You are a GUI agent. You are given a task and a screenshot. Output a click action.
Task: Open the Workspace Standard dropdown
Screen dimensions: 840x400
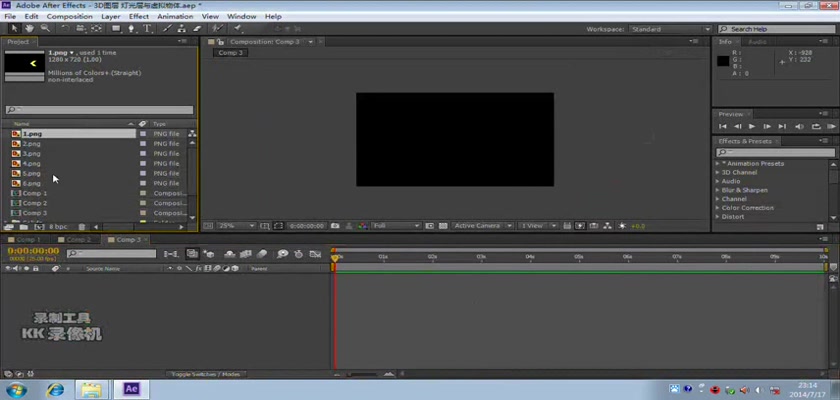pyautogui.click(x=670, y=29)
